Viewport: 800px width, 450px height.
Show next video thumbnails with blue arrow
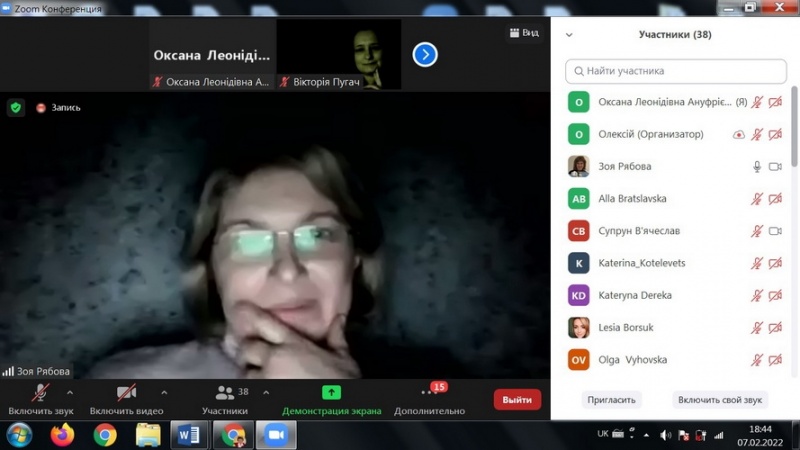coord(424,55)
